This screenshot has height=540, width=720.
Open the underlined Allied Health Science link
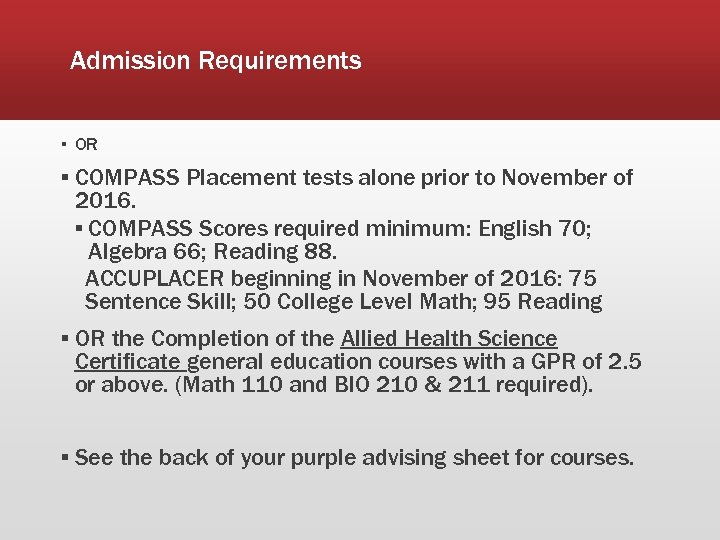449,339
